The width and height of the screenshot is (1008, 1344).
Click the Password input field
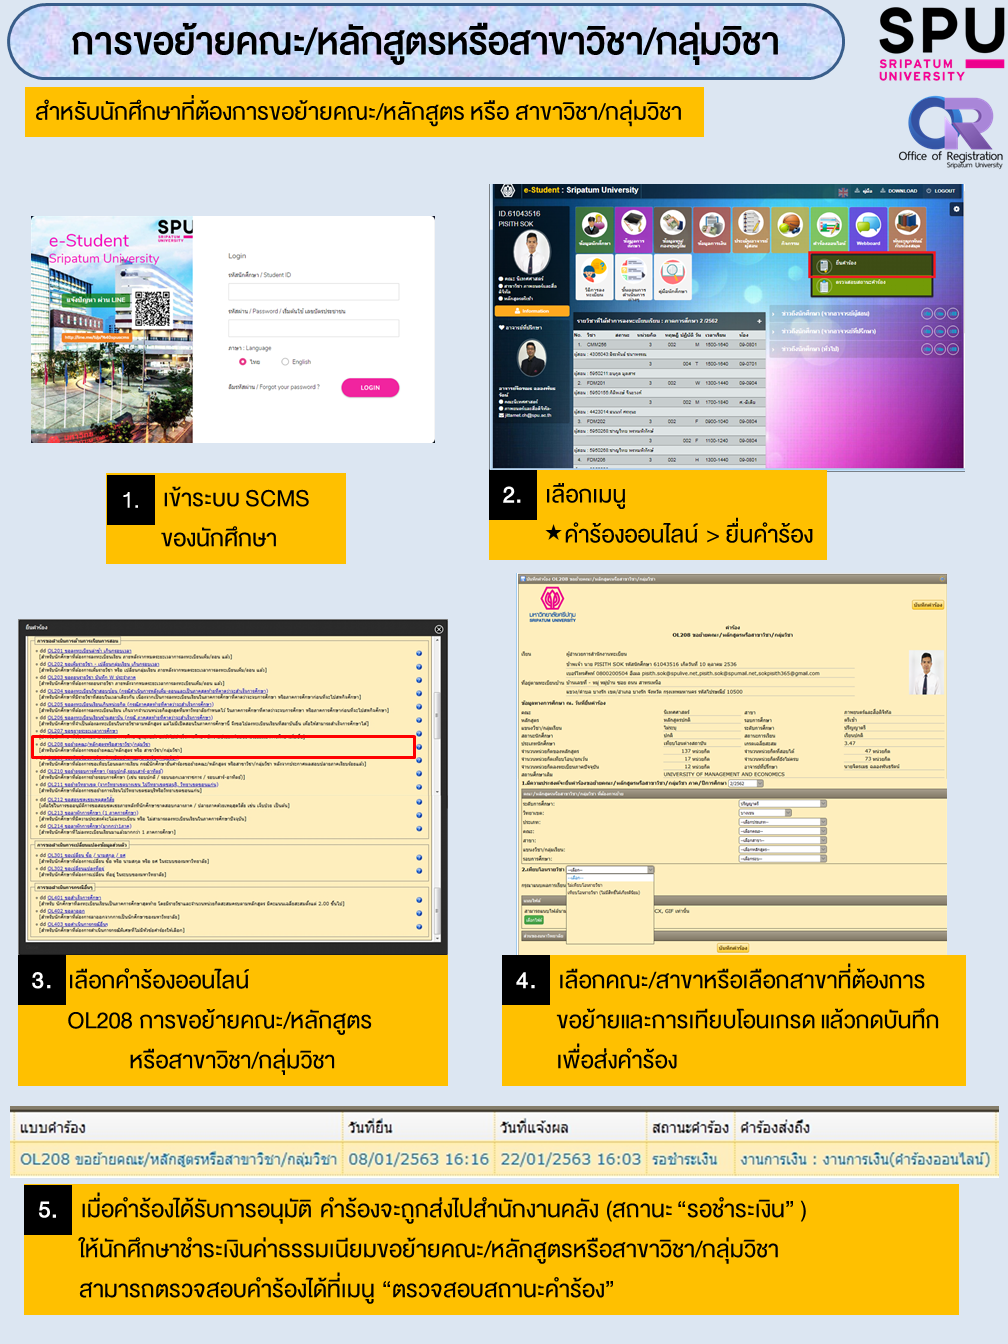pos(313,327)
